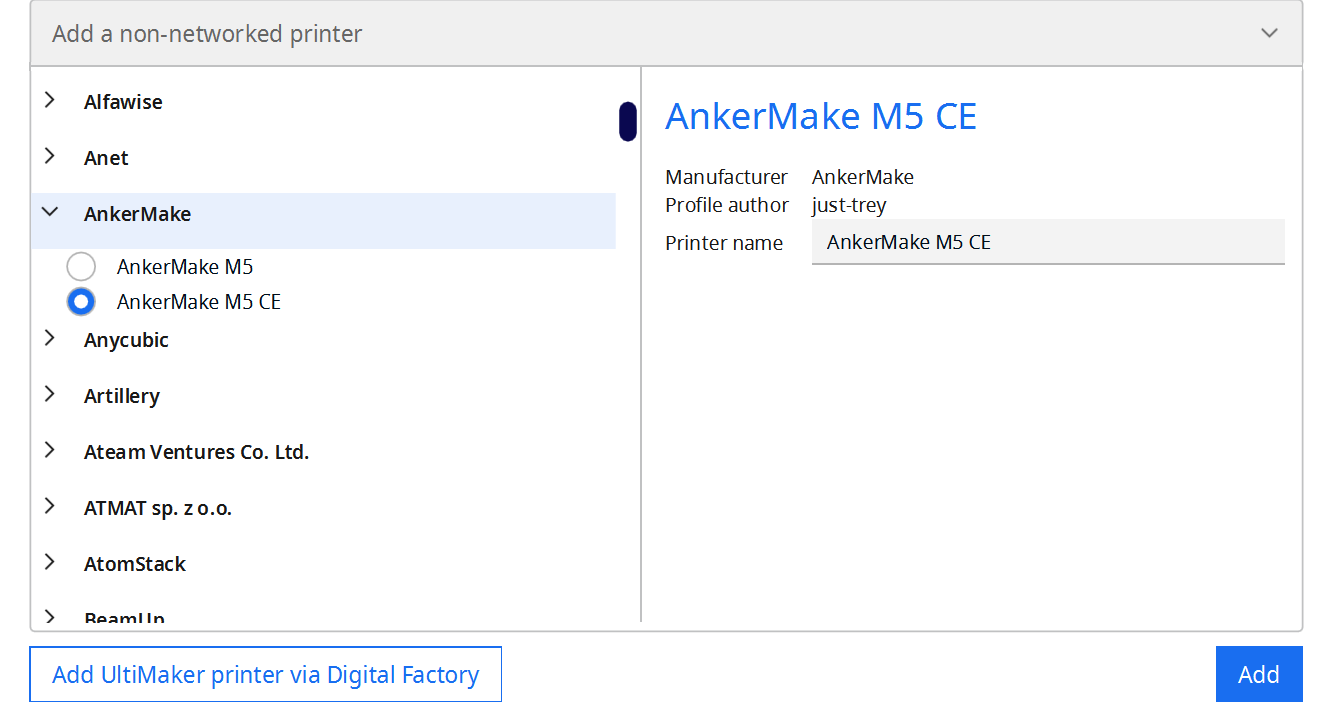Collapse the AnkerMake category
The height and width of the screenshot is (718, 1319).
click(49, 211)
